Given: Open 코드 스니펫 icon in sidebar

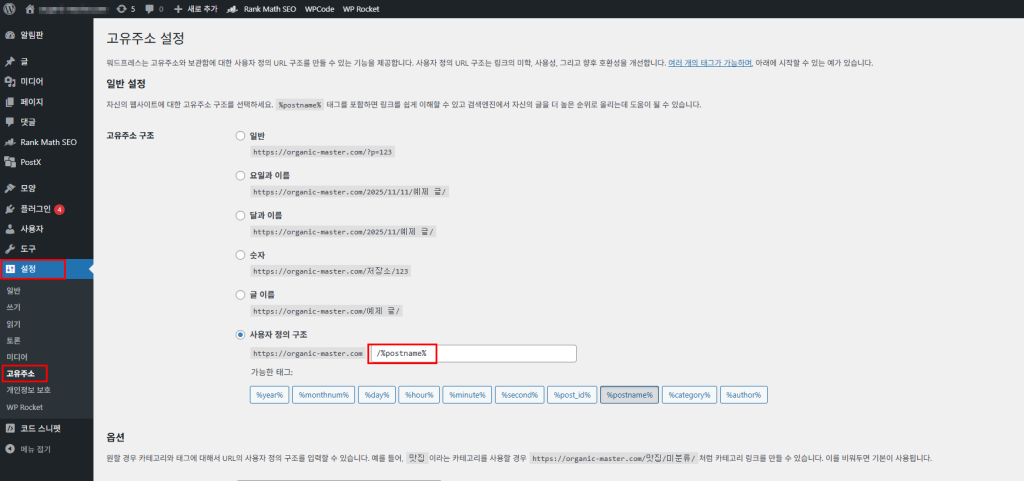Looking at the screenshot, I should [x=10, y=429].
